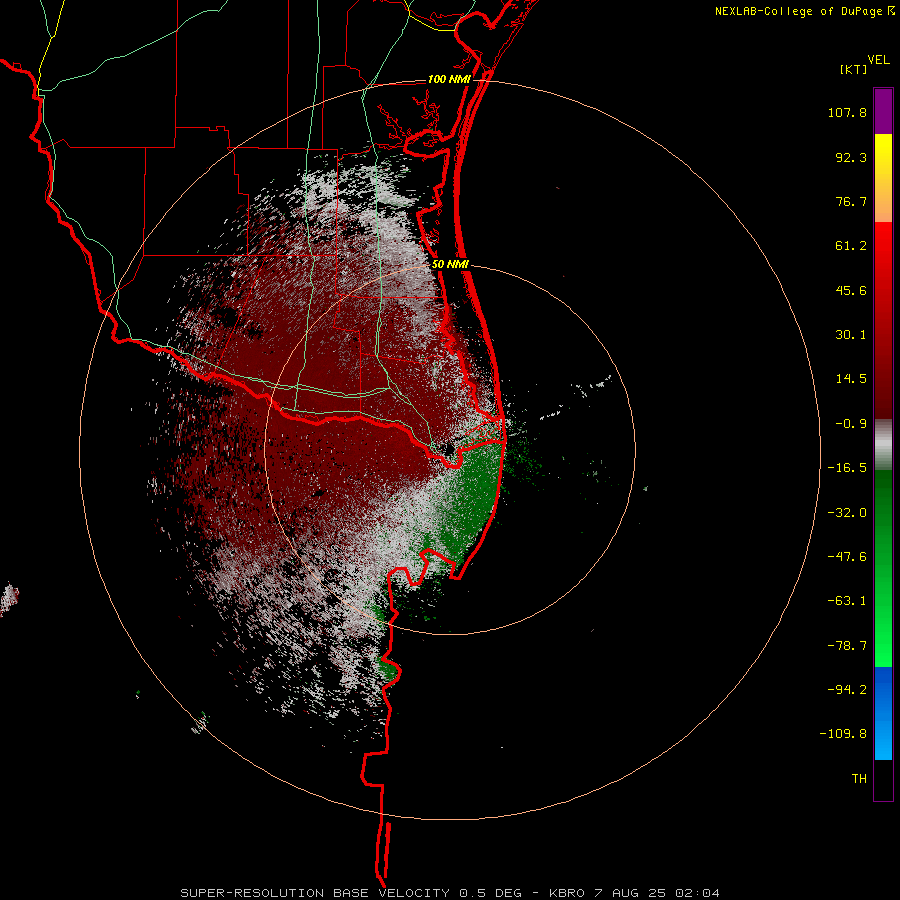Click the 107.8 legend value
The image size is (900, 900).
847,112
